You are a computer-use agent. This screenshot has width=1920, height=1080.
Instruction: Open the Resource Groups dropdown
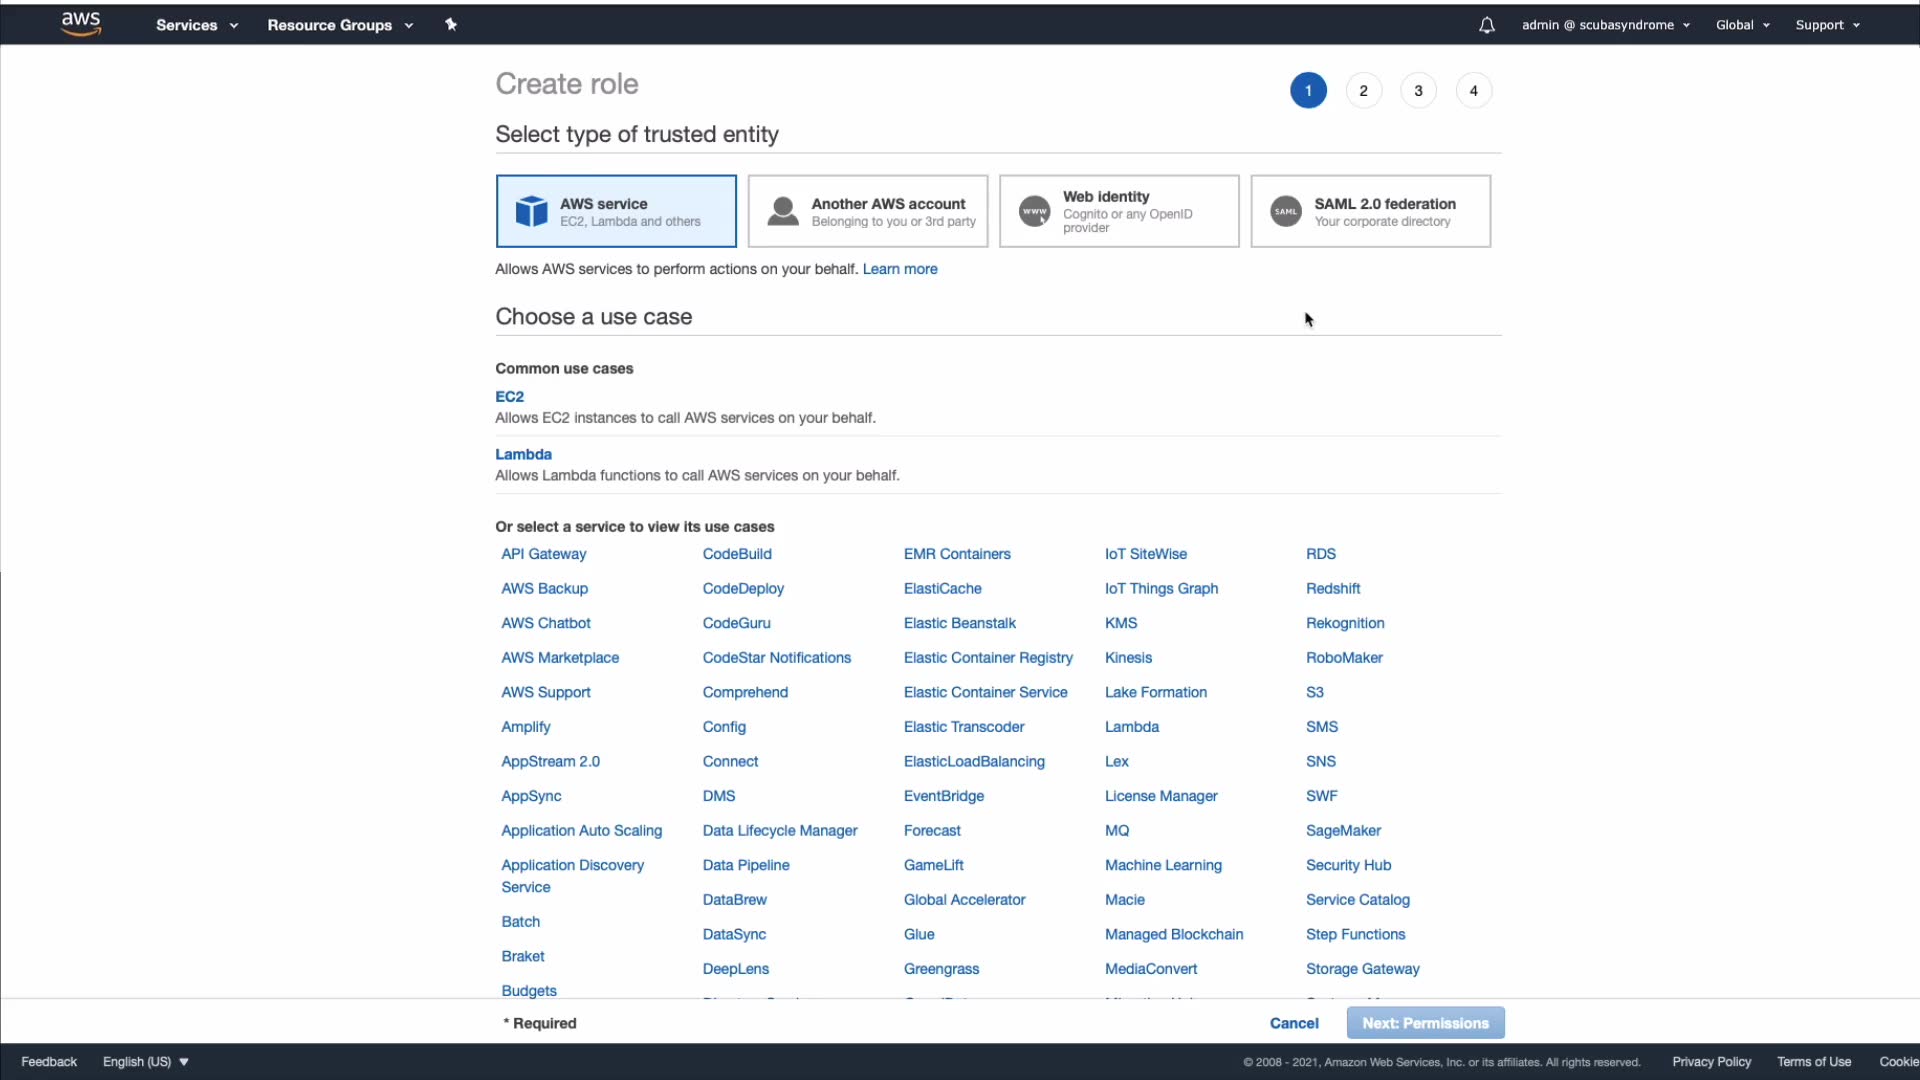pos(340,25)
